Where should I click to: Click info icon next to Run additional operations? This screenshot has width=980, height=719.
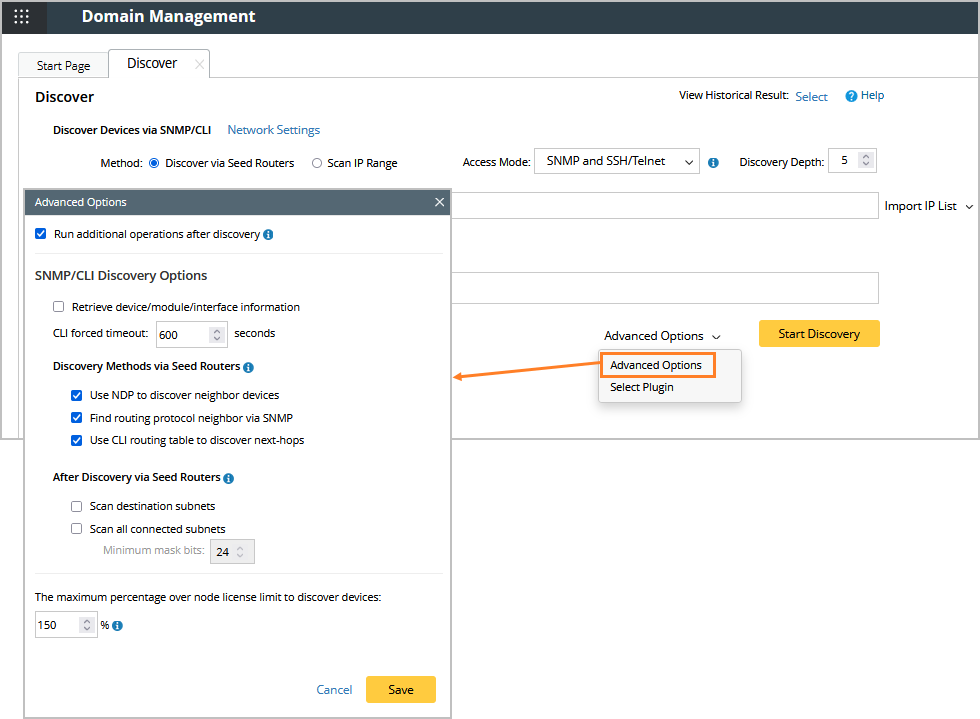click(x=268, y=235)
